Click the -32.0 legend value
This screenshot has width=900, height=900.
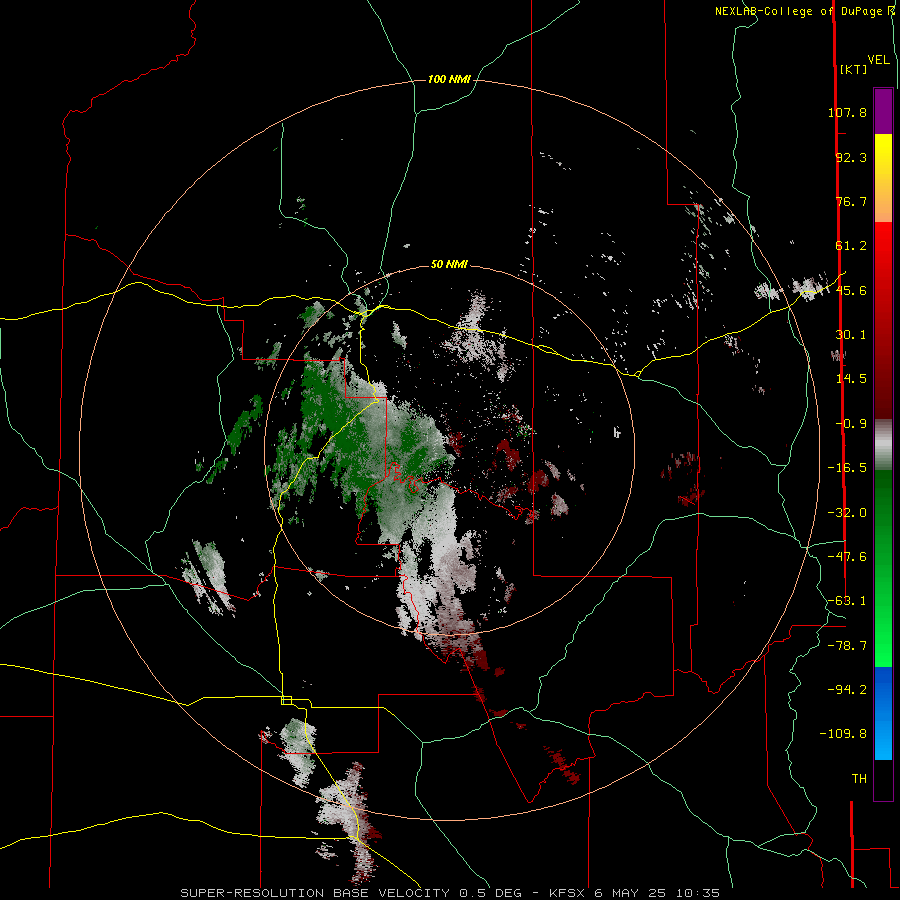tap(847, 513)
